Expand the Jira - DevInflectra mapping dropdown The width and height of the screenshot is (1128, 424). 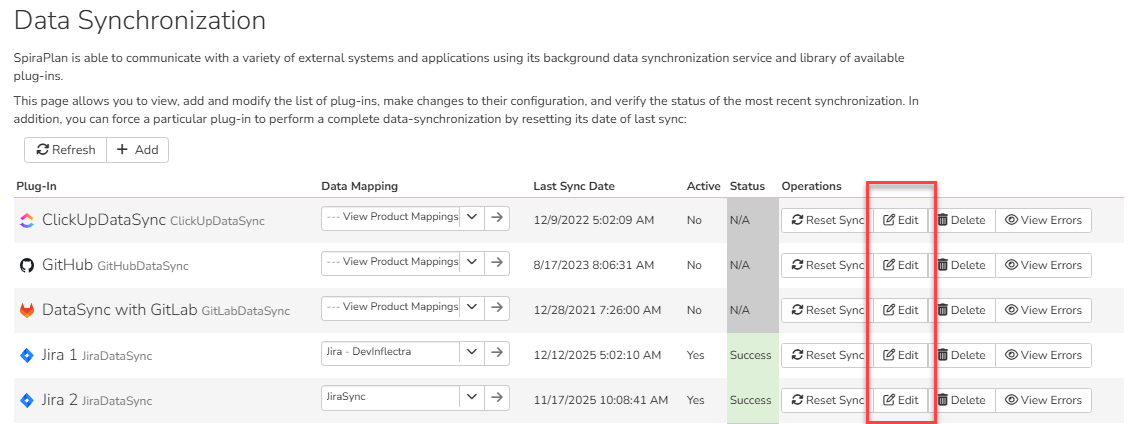point(472,353)
